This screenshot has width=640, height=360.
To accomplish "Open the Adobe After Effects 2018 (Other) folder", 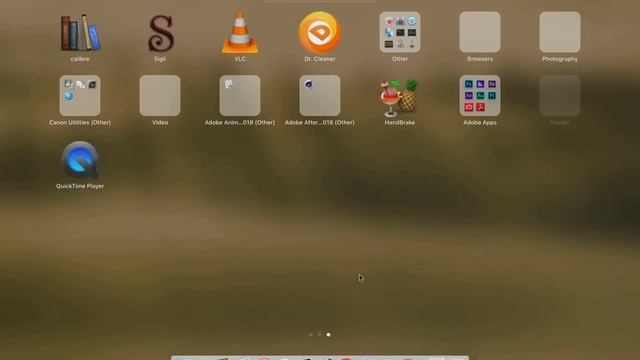I will [320, 96].
